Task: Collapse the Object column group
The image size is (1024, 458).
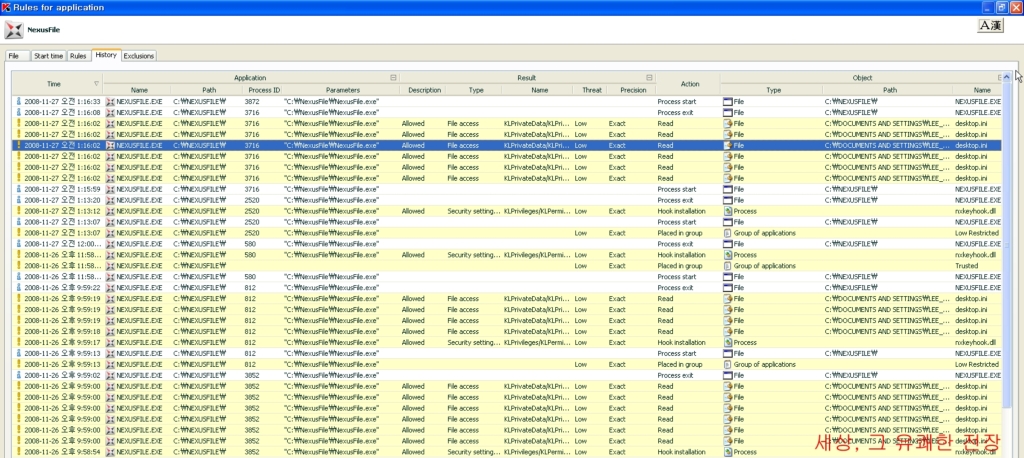Action: [x=999, y=78]
